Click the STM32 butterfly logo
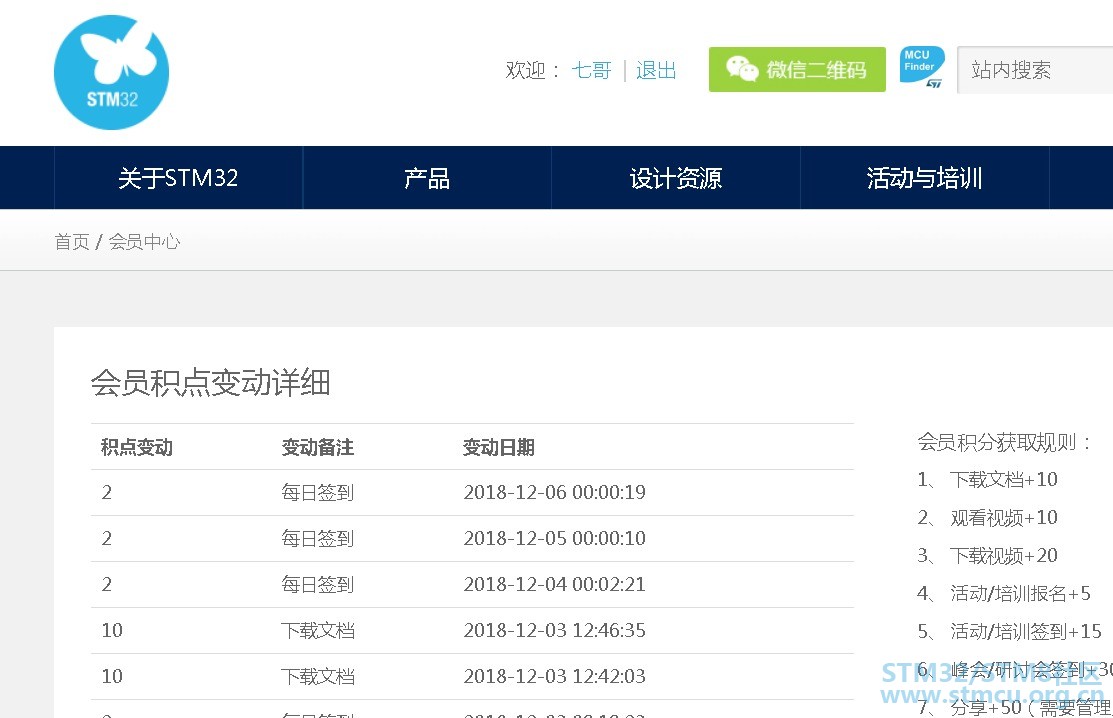Viewport: 1113px width, 718px height. click(111, 72)
